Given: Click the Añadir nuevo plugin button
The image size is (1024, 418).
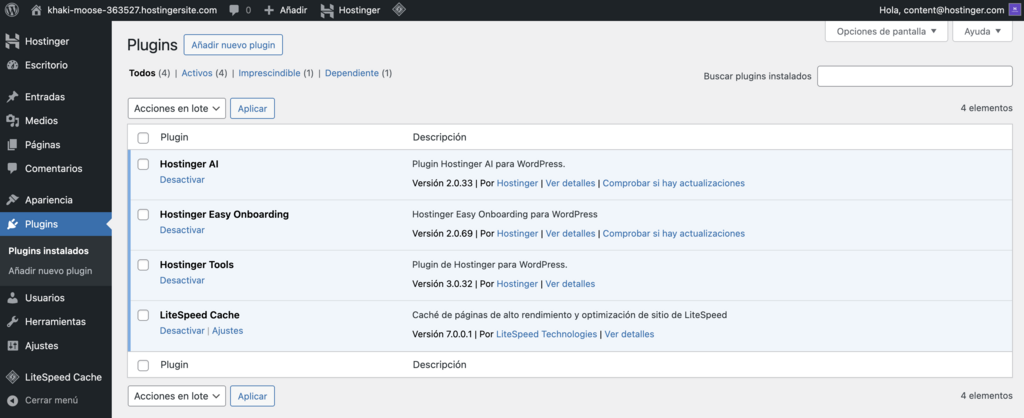Looking at the screenshot, I should tap(233, 45).
